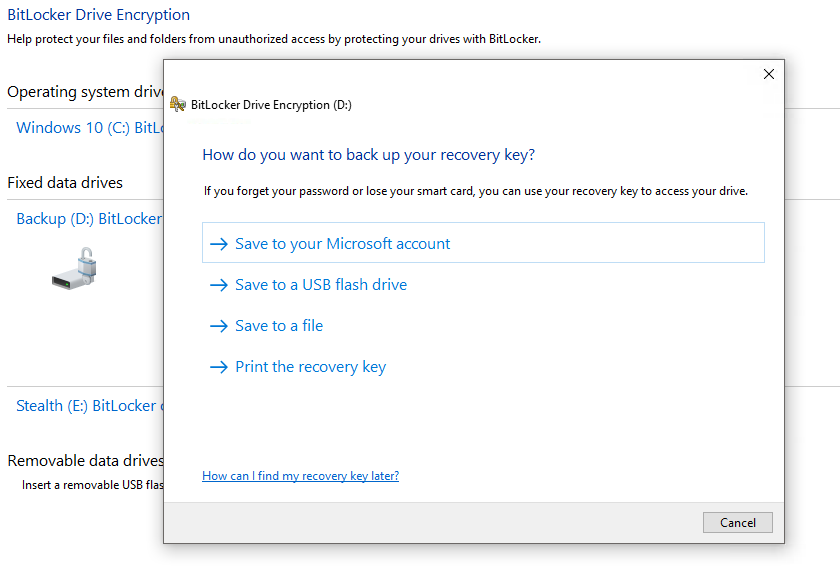Click the Insert a removable USB flash text
Screen dimensions: 840x575
[93, 485]
